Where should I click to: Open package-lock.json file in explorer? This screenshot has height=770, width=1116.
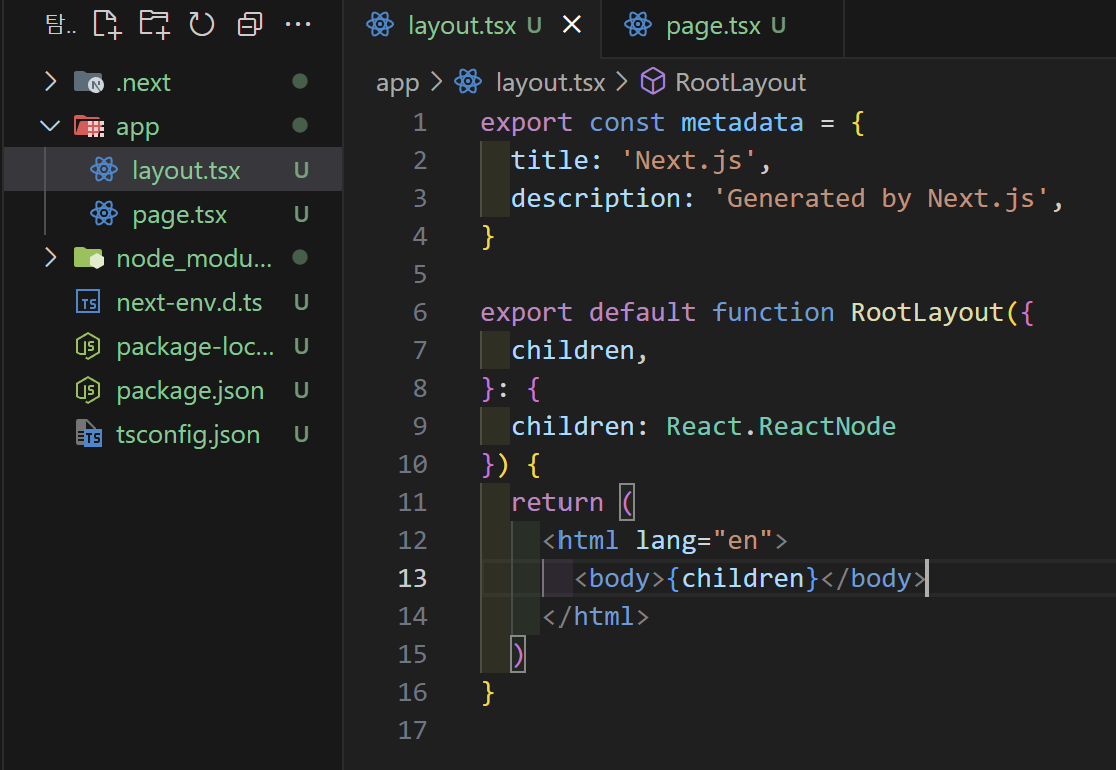point(172,347)
